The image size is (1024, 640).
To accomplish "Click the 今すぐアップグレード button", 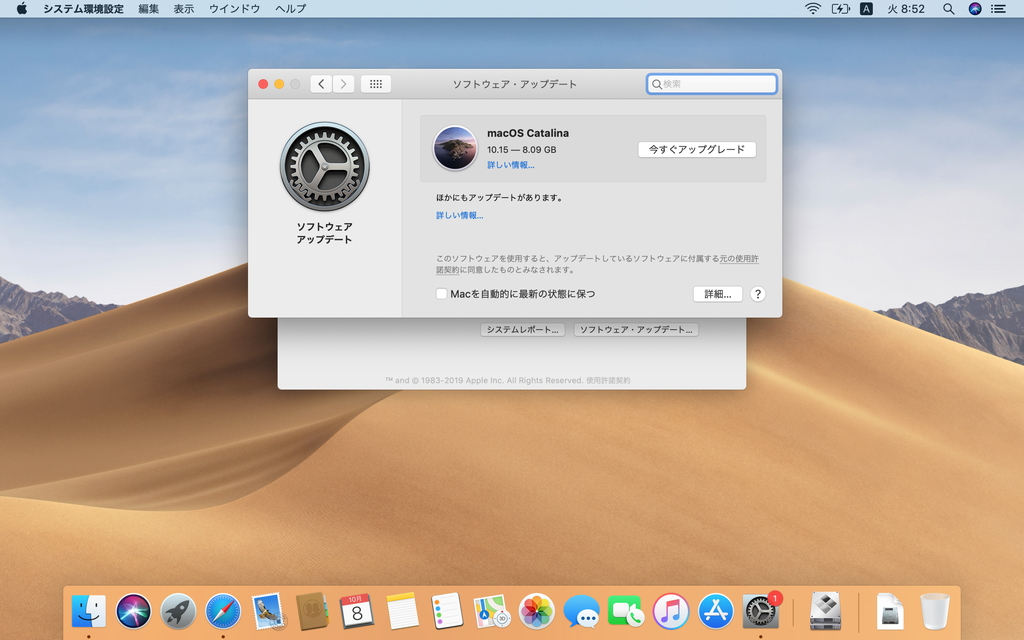I will 697,148.
